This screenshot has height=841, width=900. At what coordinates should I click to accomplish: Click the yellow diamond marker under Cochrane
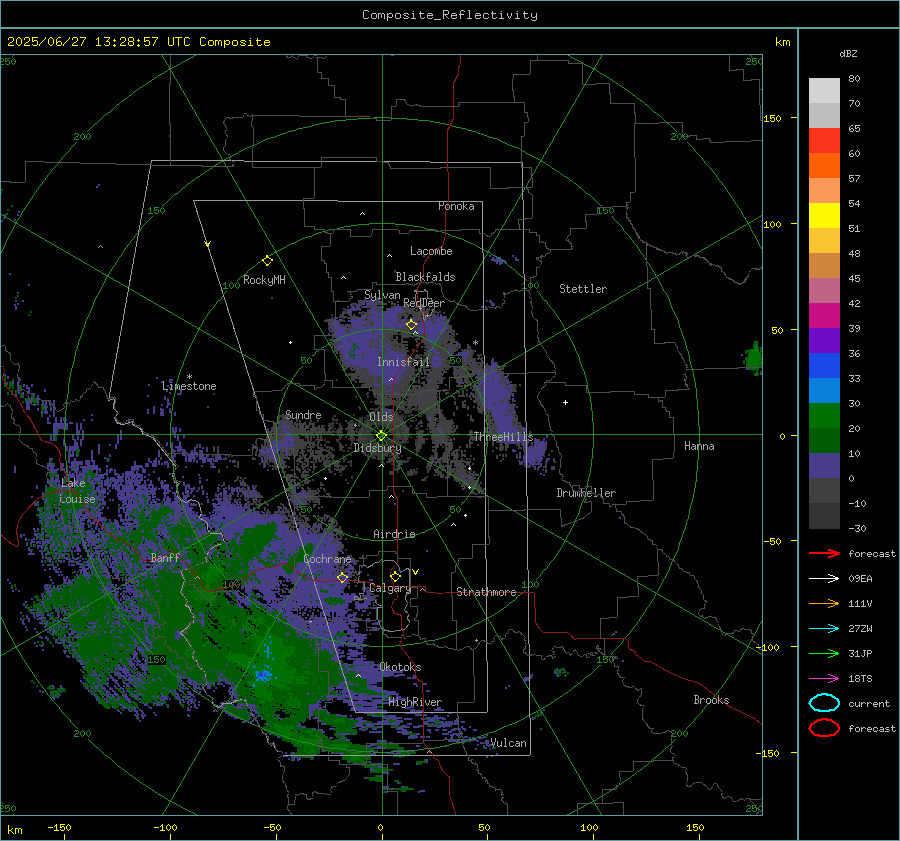[x=342, y=577]
